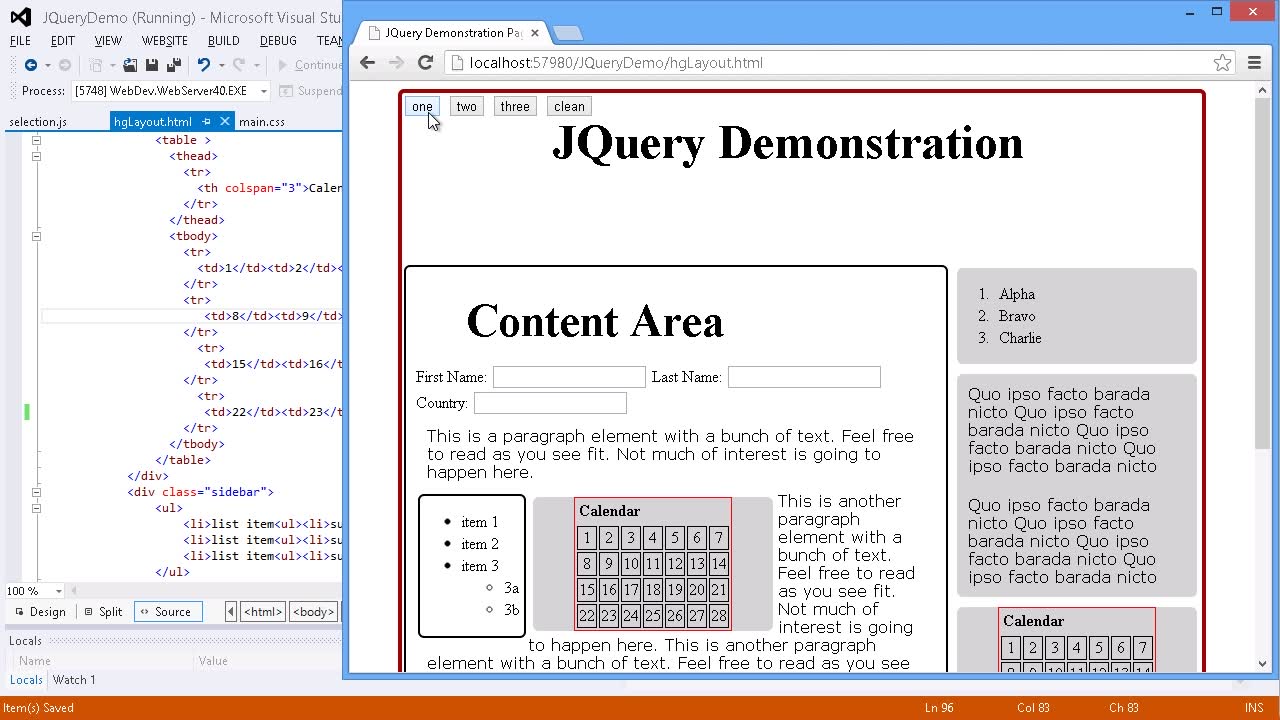Switch editor to Split view

pyautogui.click(x=103, y=612)
